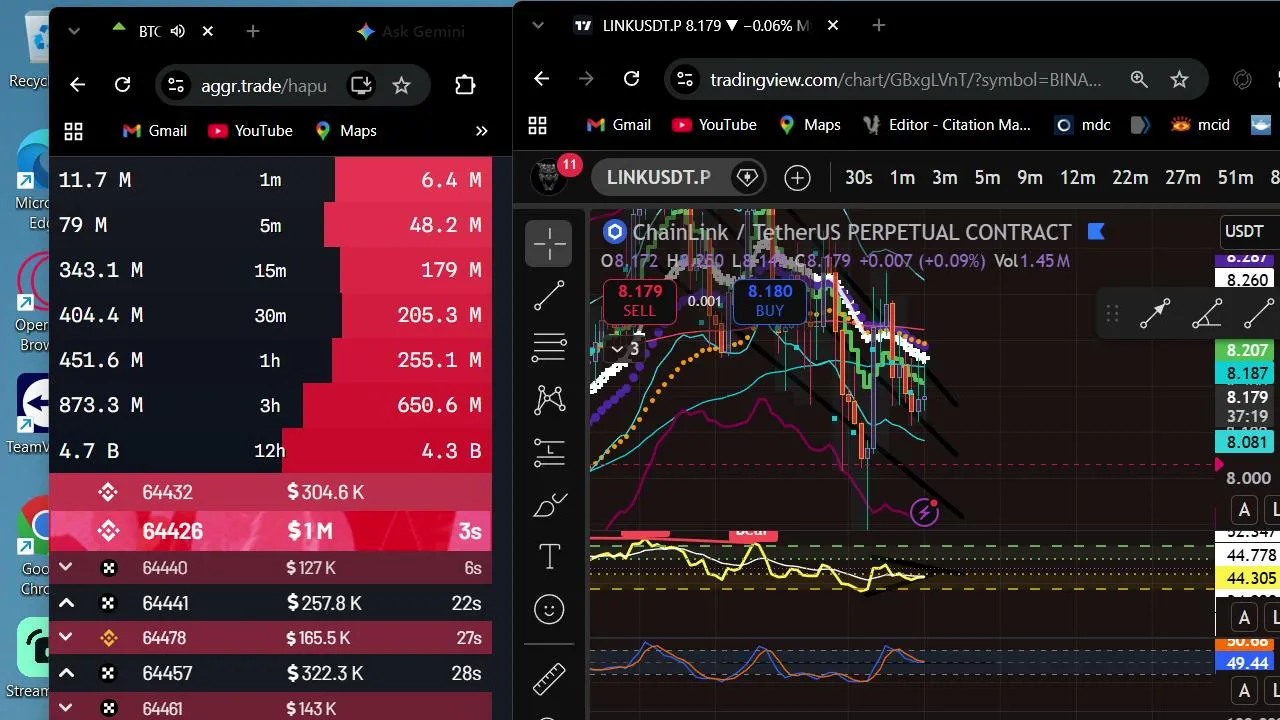Screen dimensions: 1280x720
Task: Click the purple lightning flash icon on chart
Action: [x=925, y=513]
